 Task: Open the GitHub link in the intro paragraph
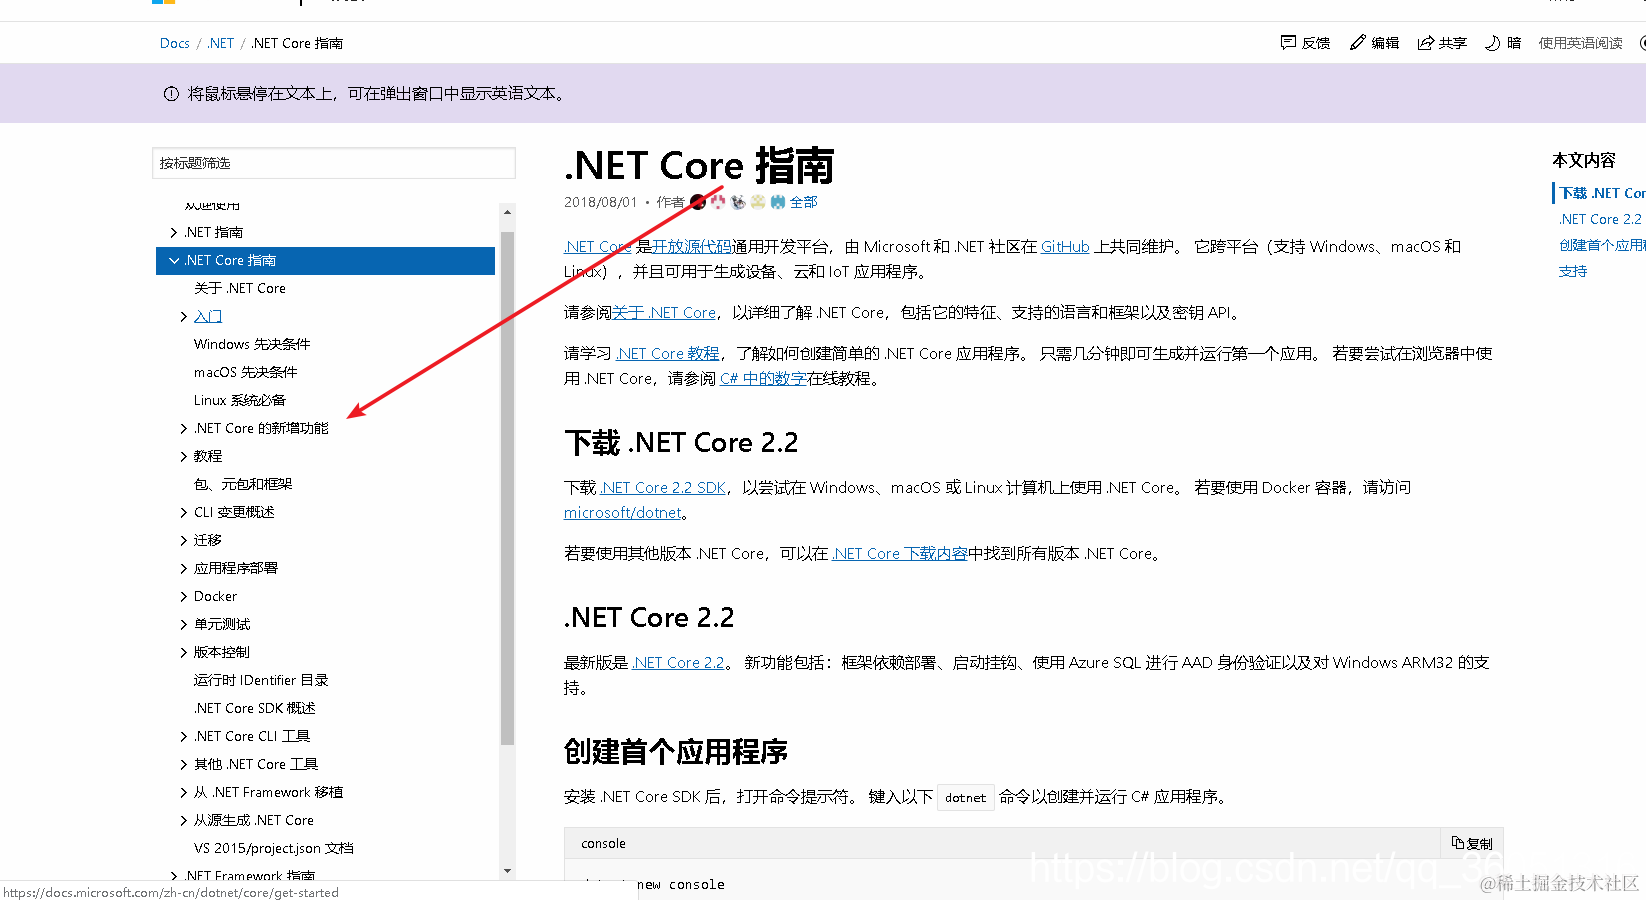coord(1063,246)
